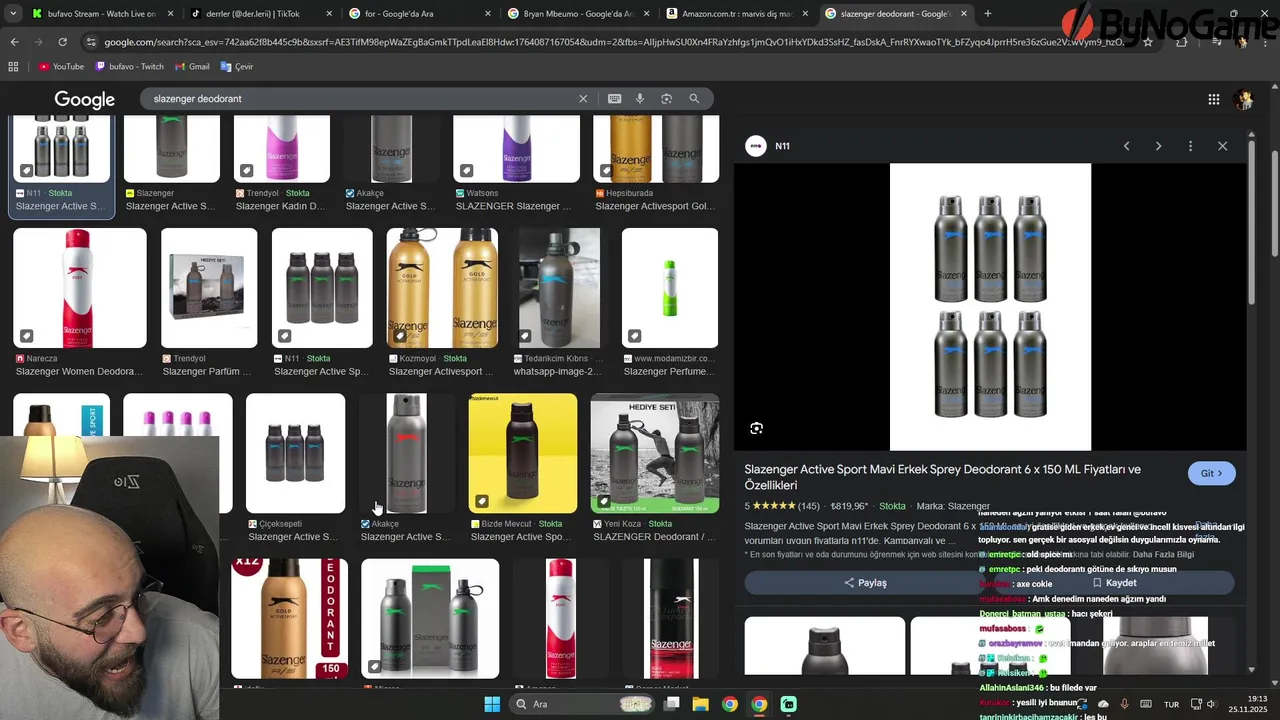Open the Slazenger Active Sport Mavi title link
This screenshot has height=720, width=1280.
(942, 476)
